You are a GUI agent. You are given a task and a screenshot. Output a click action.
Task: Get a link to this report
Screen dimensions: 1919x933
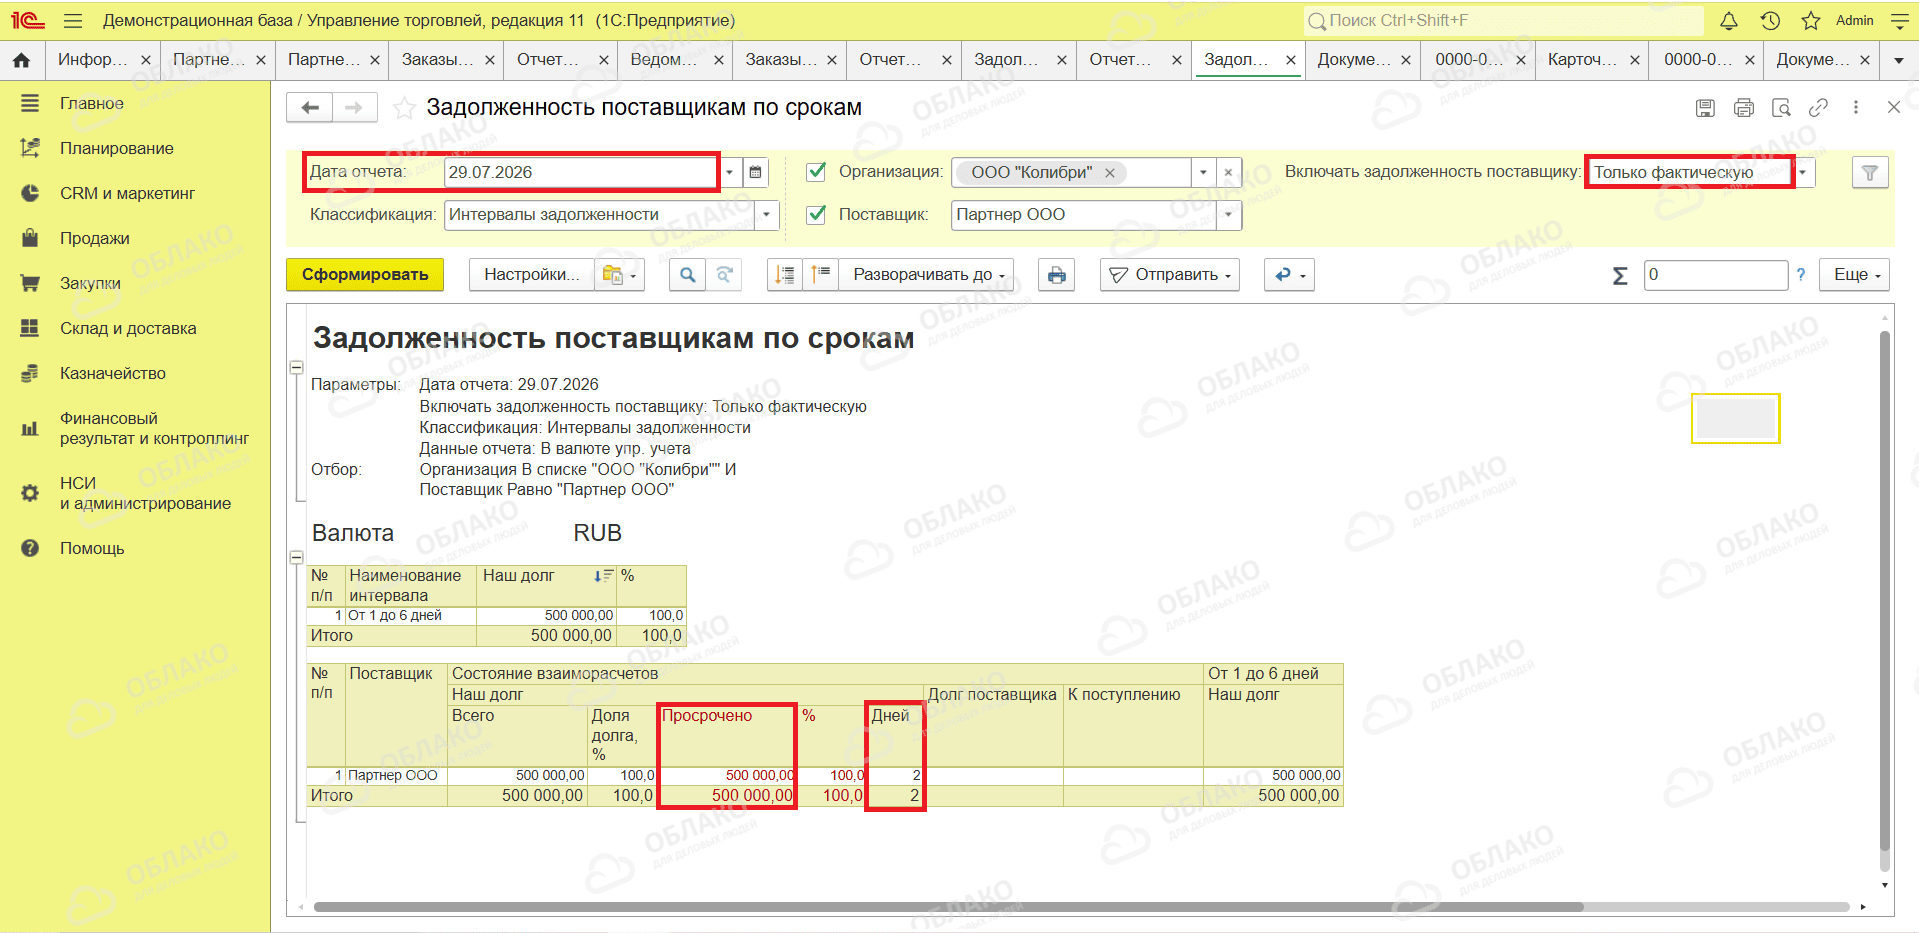pyautogui.click(x=1819, y=108)
